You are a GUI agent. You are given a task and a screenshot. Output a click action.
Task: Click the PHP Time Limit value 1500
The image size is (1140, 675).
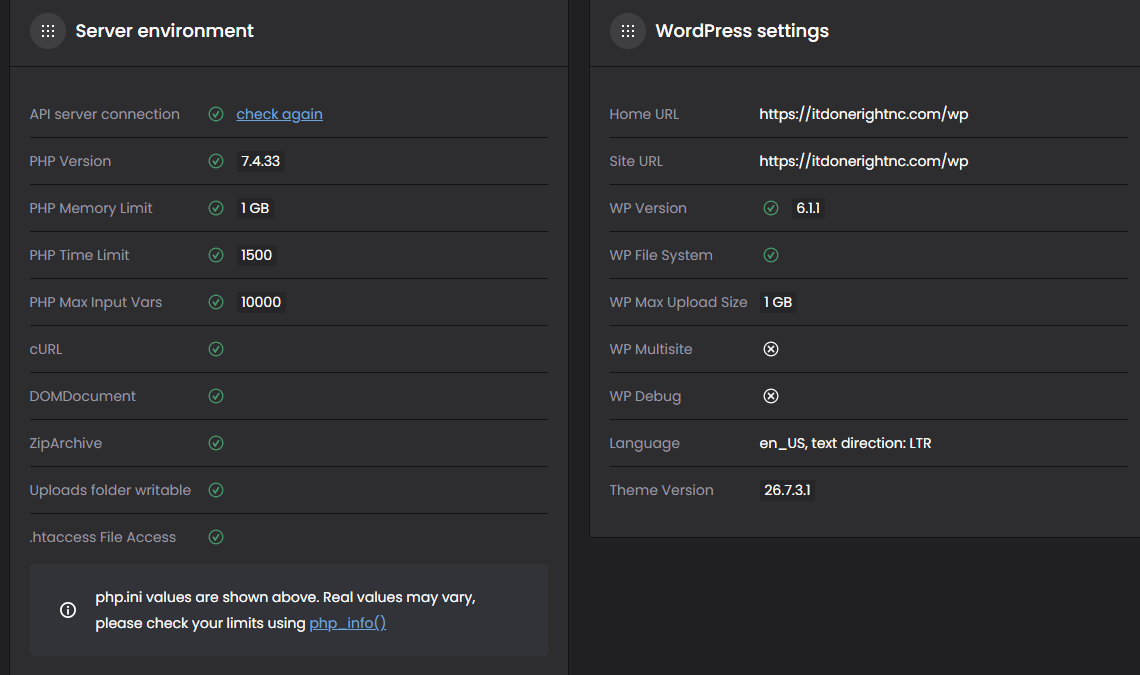257,255
